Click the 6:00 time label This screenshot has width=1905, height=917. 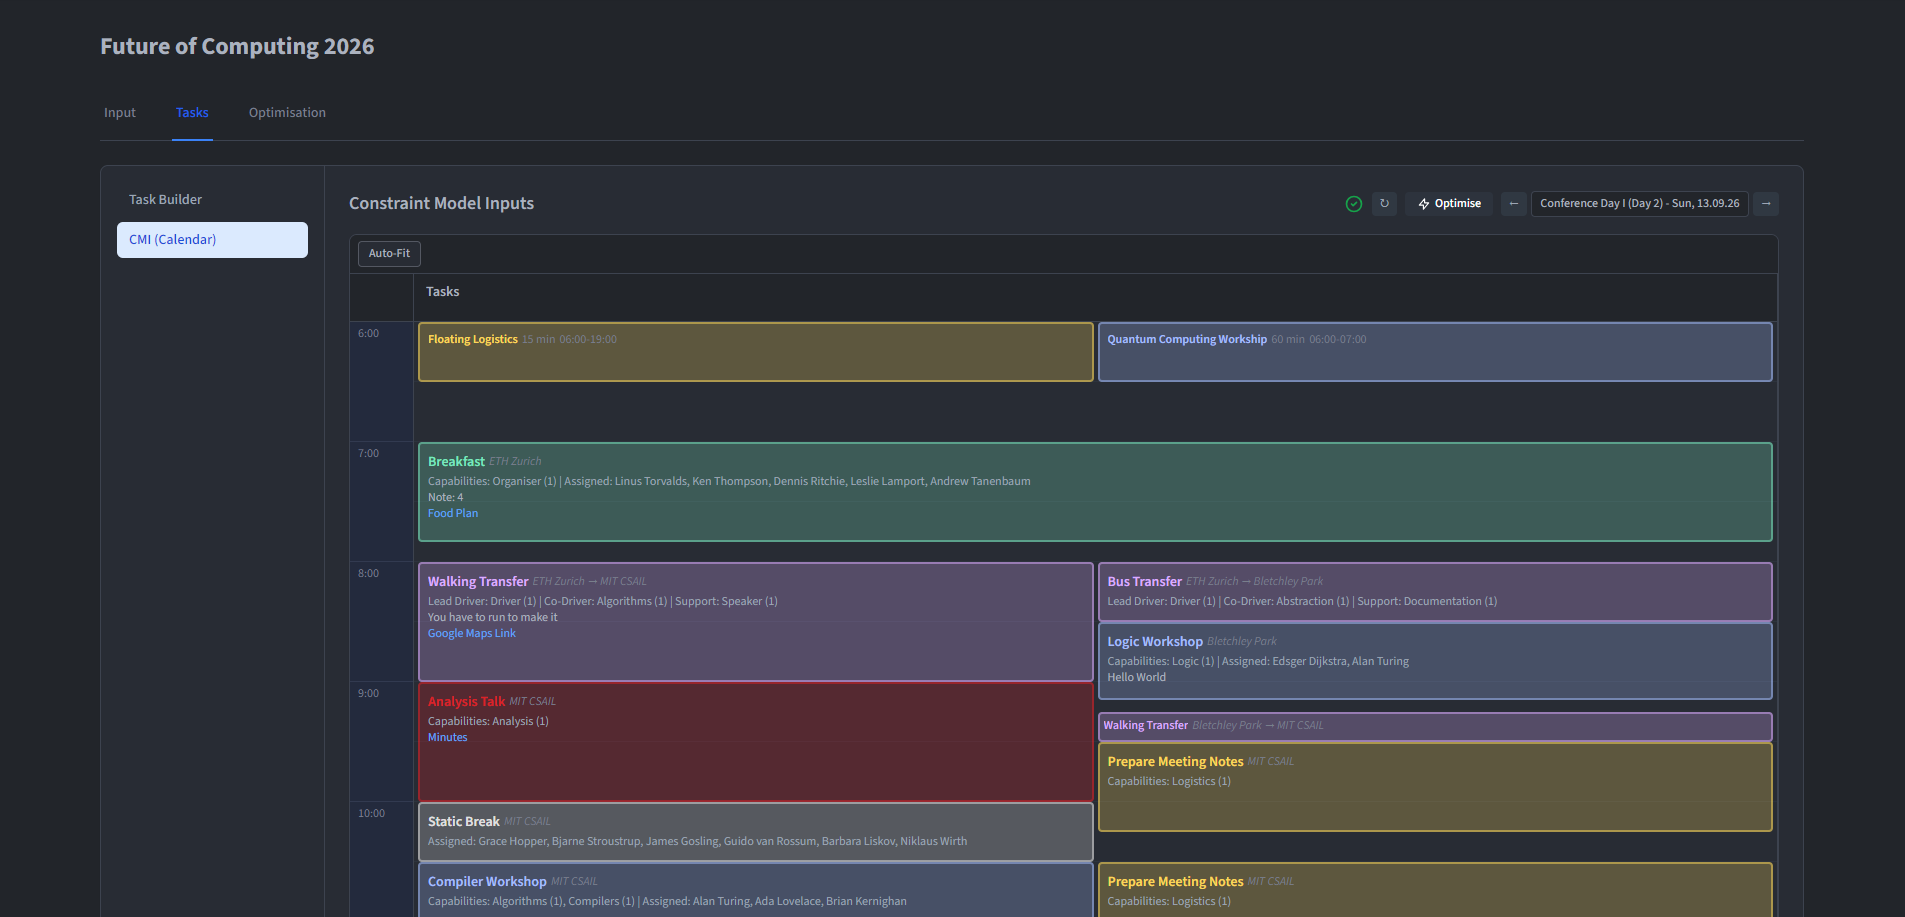click(368, 334)
